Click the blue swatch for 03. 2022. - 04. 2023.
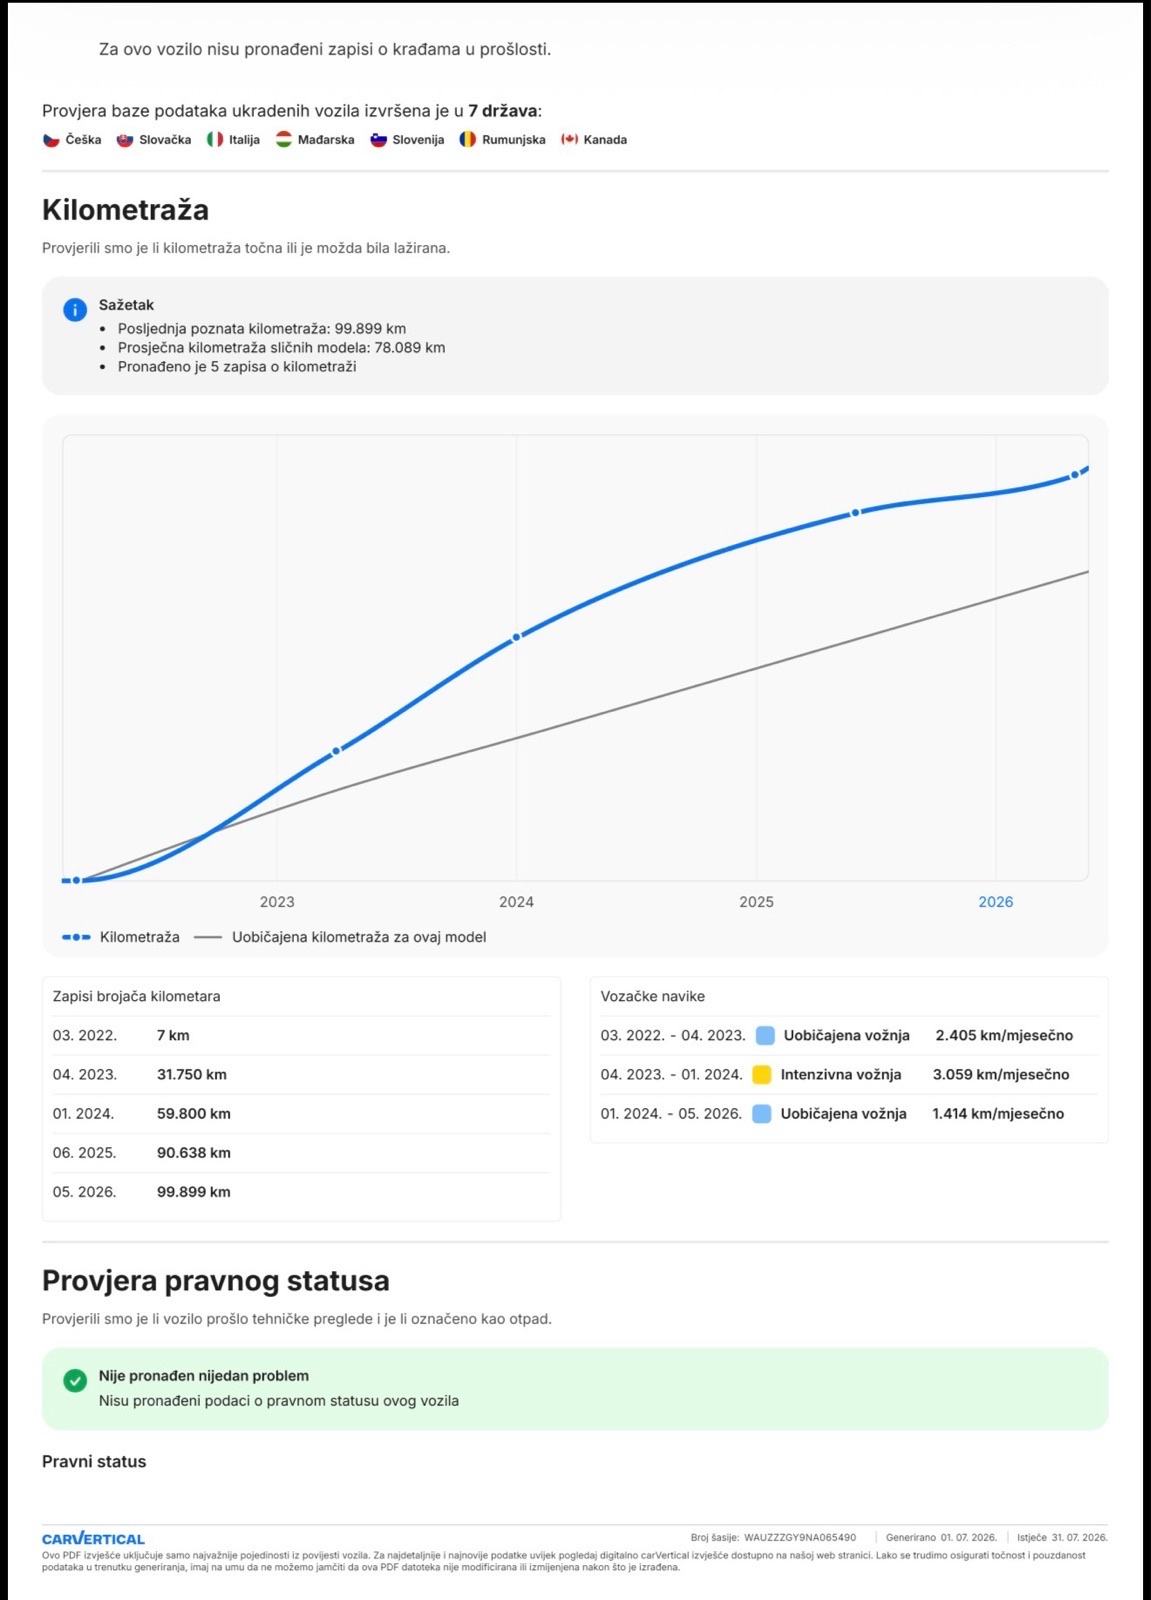Image resolution: width=1151 pixels, height=1600 pixels. point(765,1036)
